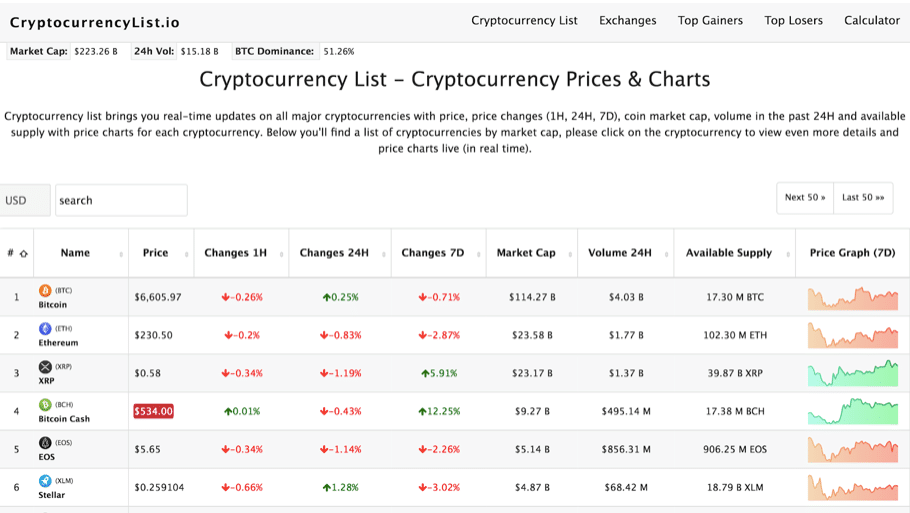This screenshot has width=910, height=513.
Task: Open Ethereum 7D price graph
Action: [853, 335]
